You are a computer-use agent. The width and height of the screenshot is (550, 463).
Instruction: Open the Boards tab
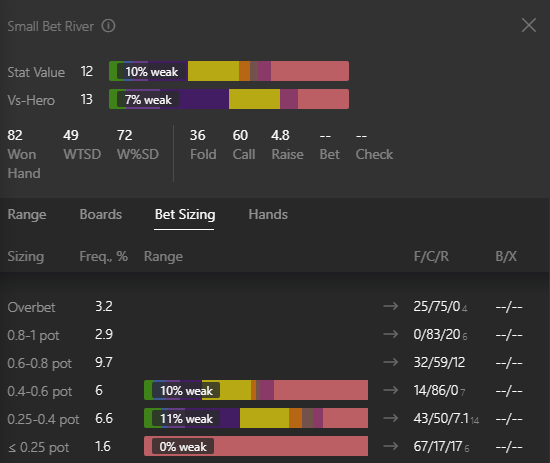click(101, 214)
